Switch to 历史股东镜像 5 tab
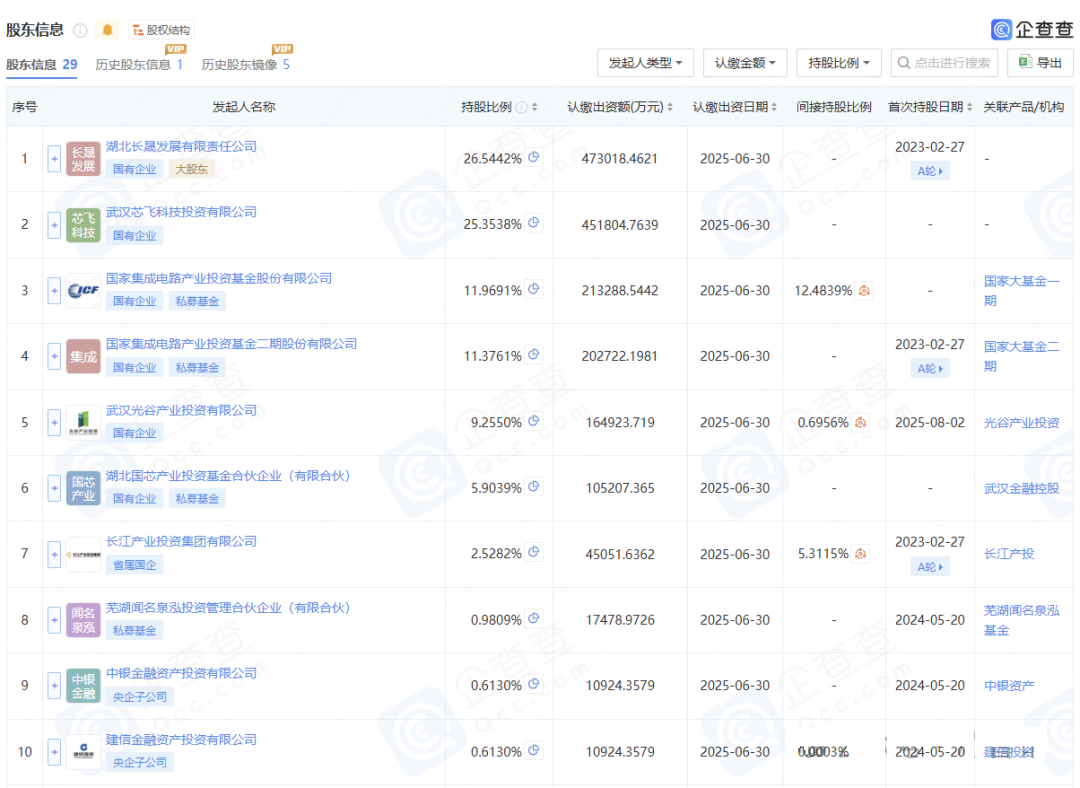This screenshot has height=788, width=1080. (x=246, y=64)
